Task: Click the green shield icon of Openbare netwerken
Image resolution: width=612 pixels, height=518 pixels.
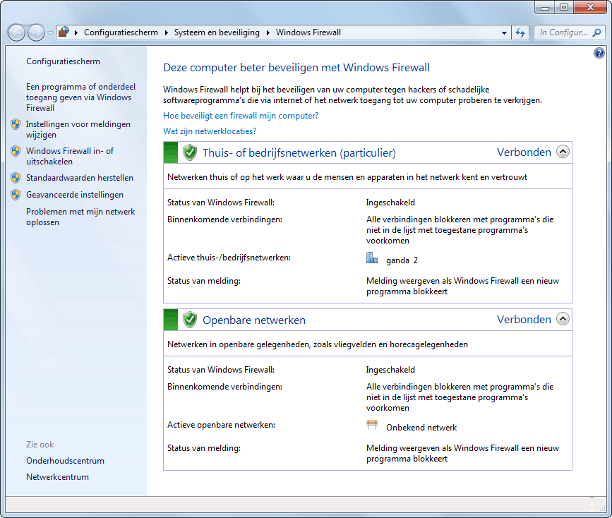Action: (190, 320)
